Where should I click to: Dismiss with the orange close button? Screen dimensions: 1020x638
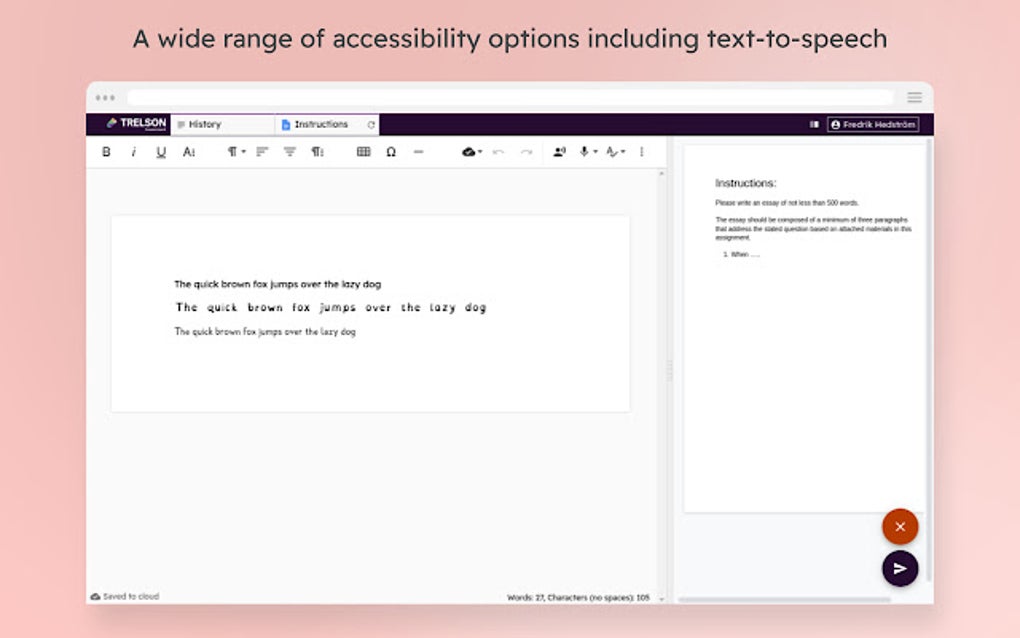tap(899, 526)
